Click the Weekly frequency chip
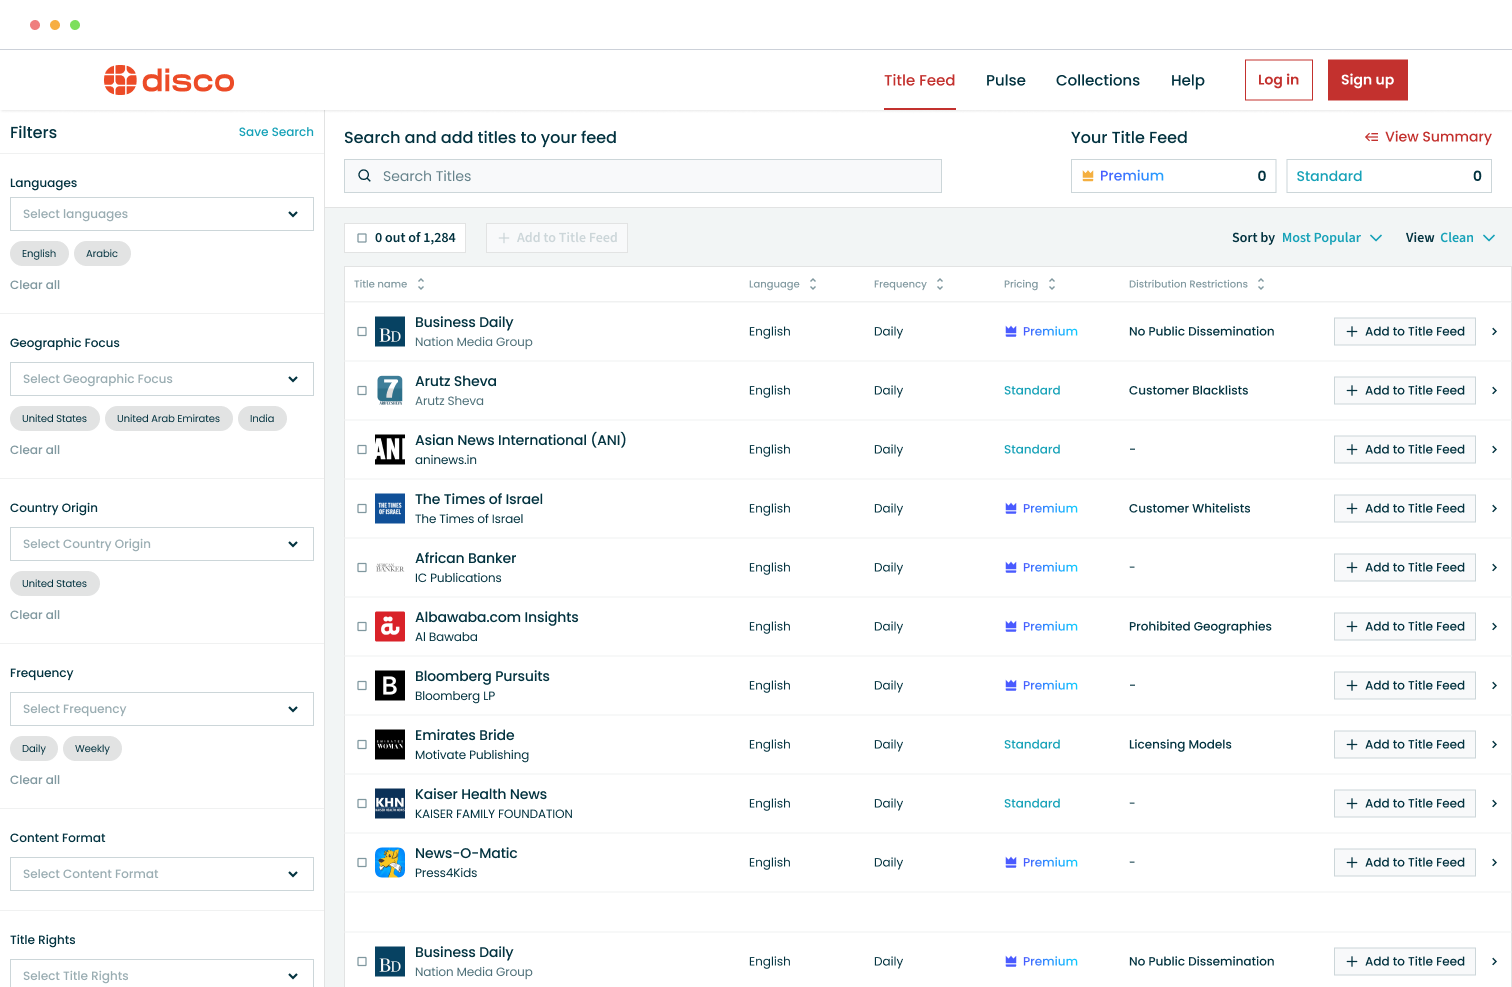Image resolution: width=1512 pixels, height=987 pixels. 92,749
